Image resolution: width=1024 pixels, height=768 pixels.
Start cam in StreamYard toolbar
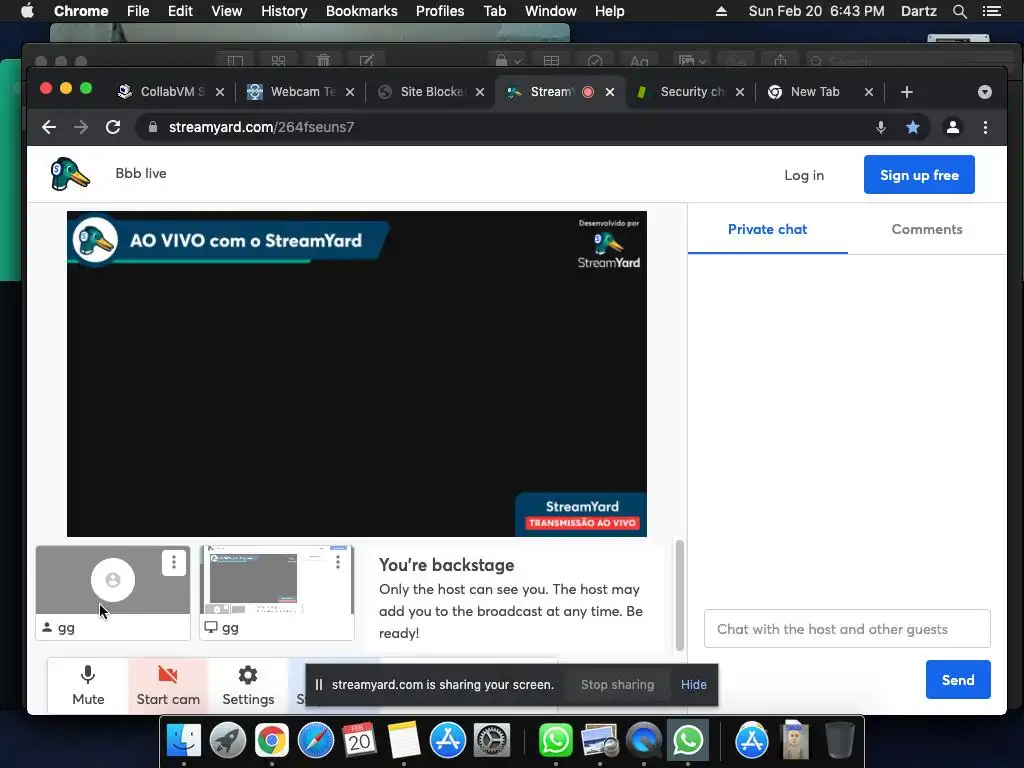click(168, 685)
